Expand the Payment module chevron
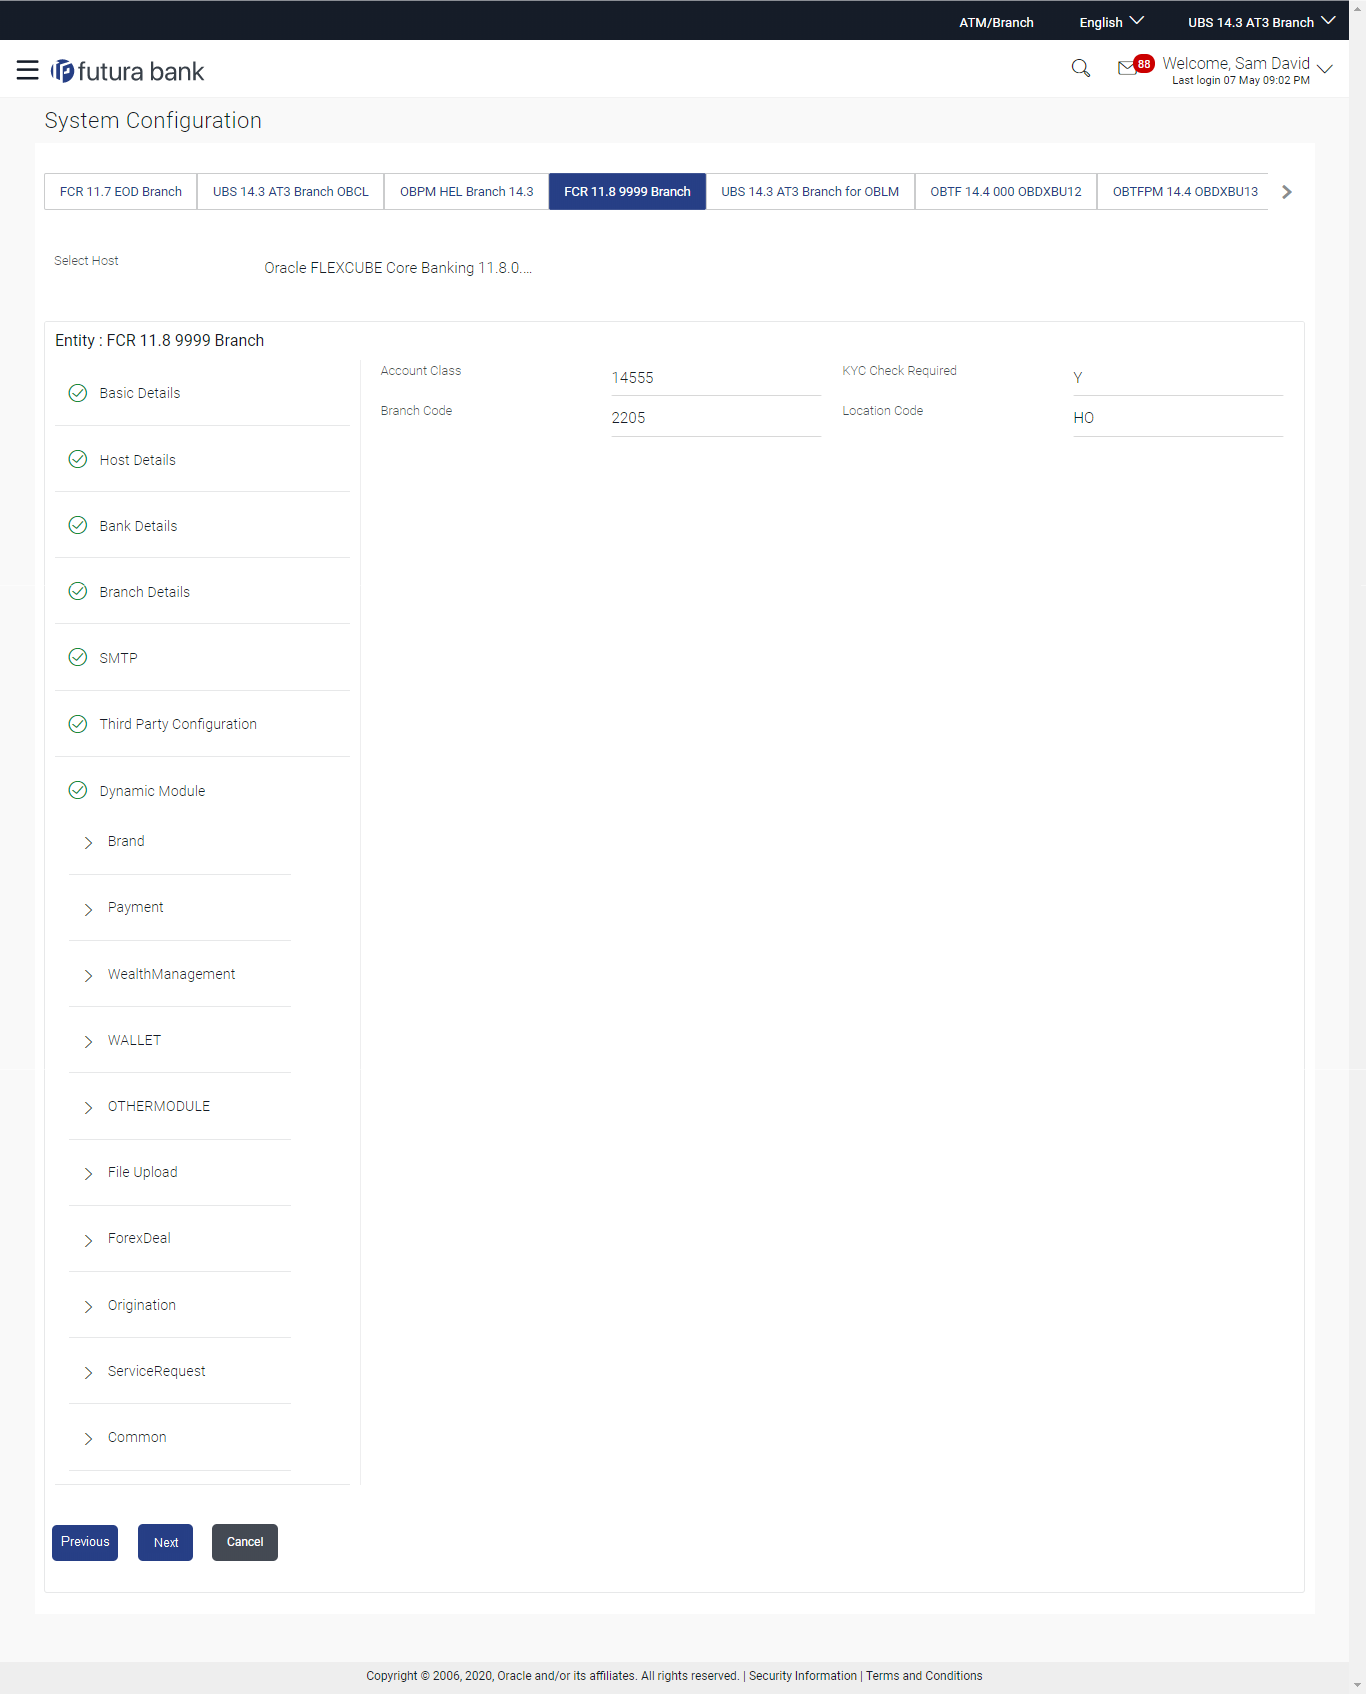1366x1694 pixels. click(x=88, y=909)
